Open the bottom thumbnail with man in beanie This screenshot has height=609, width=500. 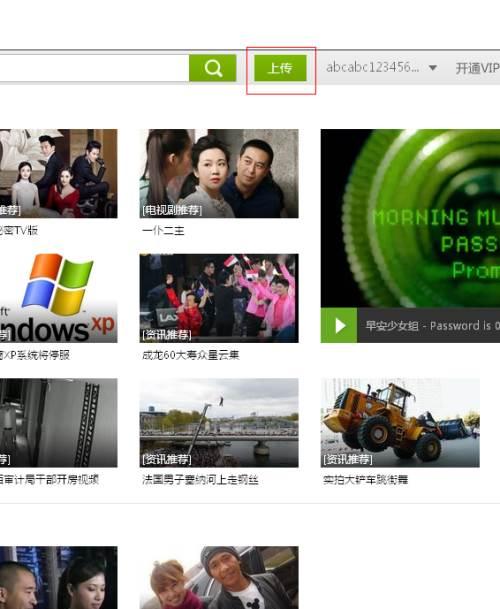point(219,578)
